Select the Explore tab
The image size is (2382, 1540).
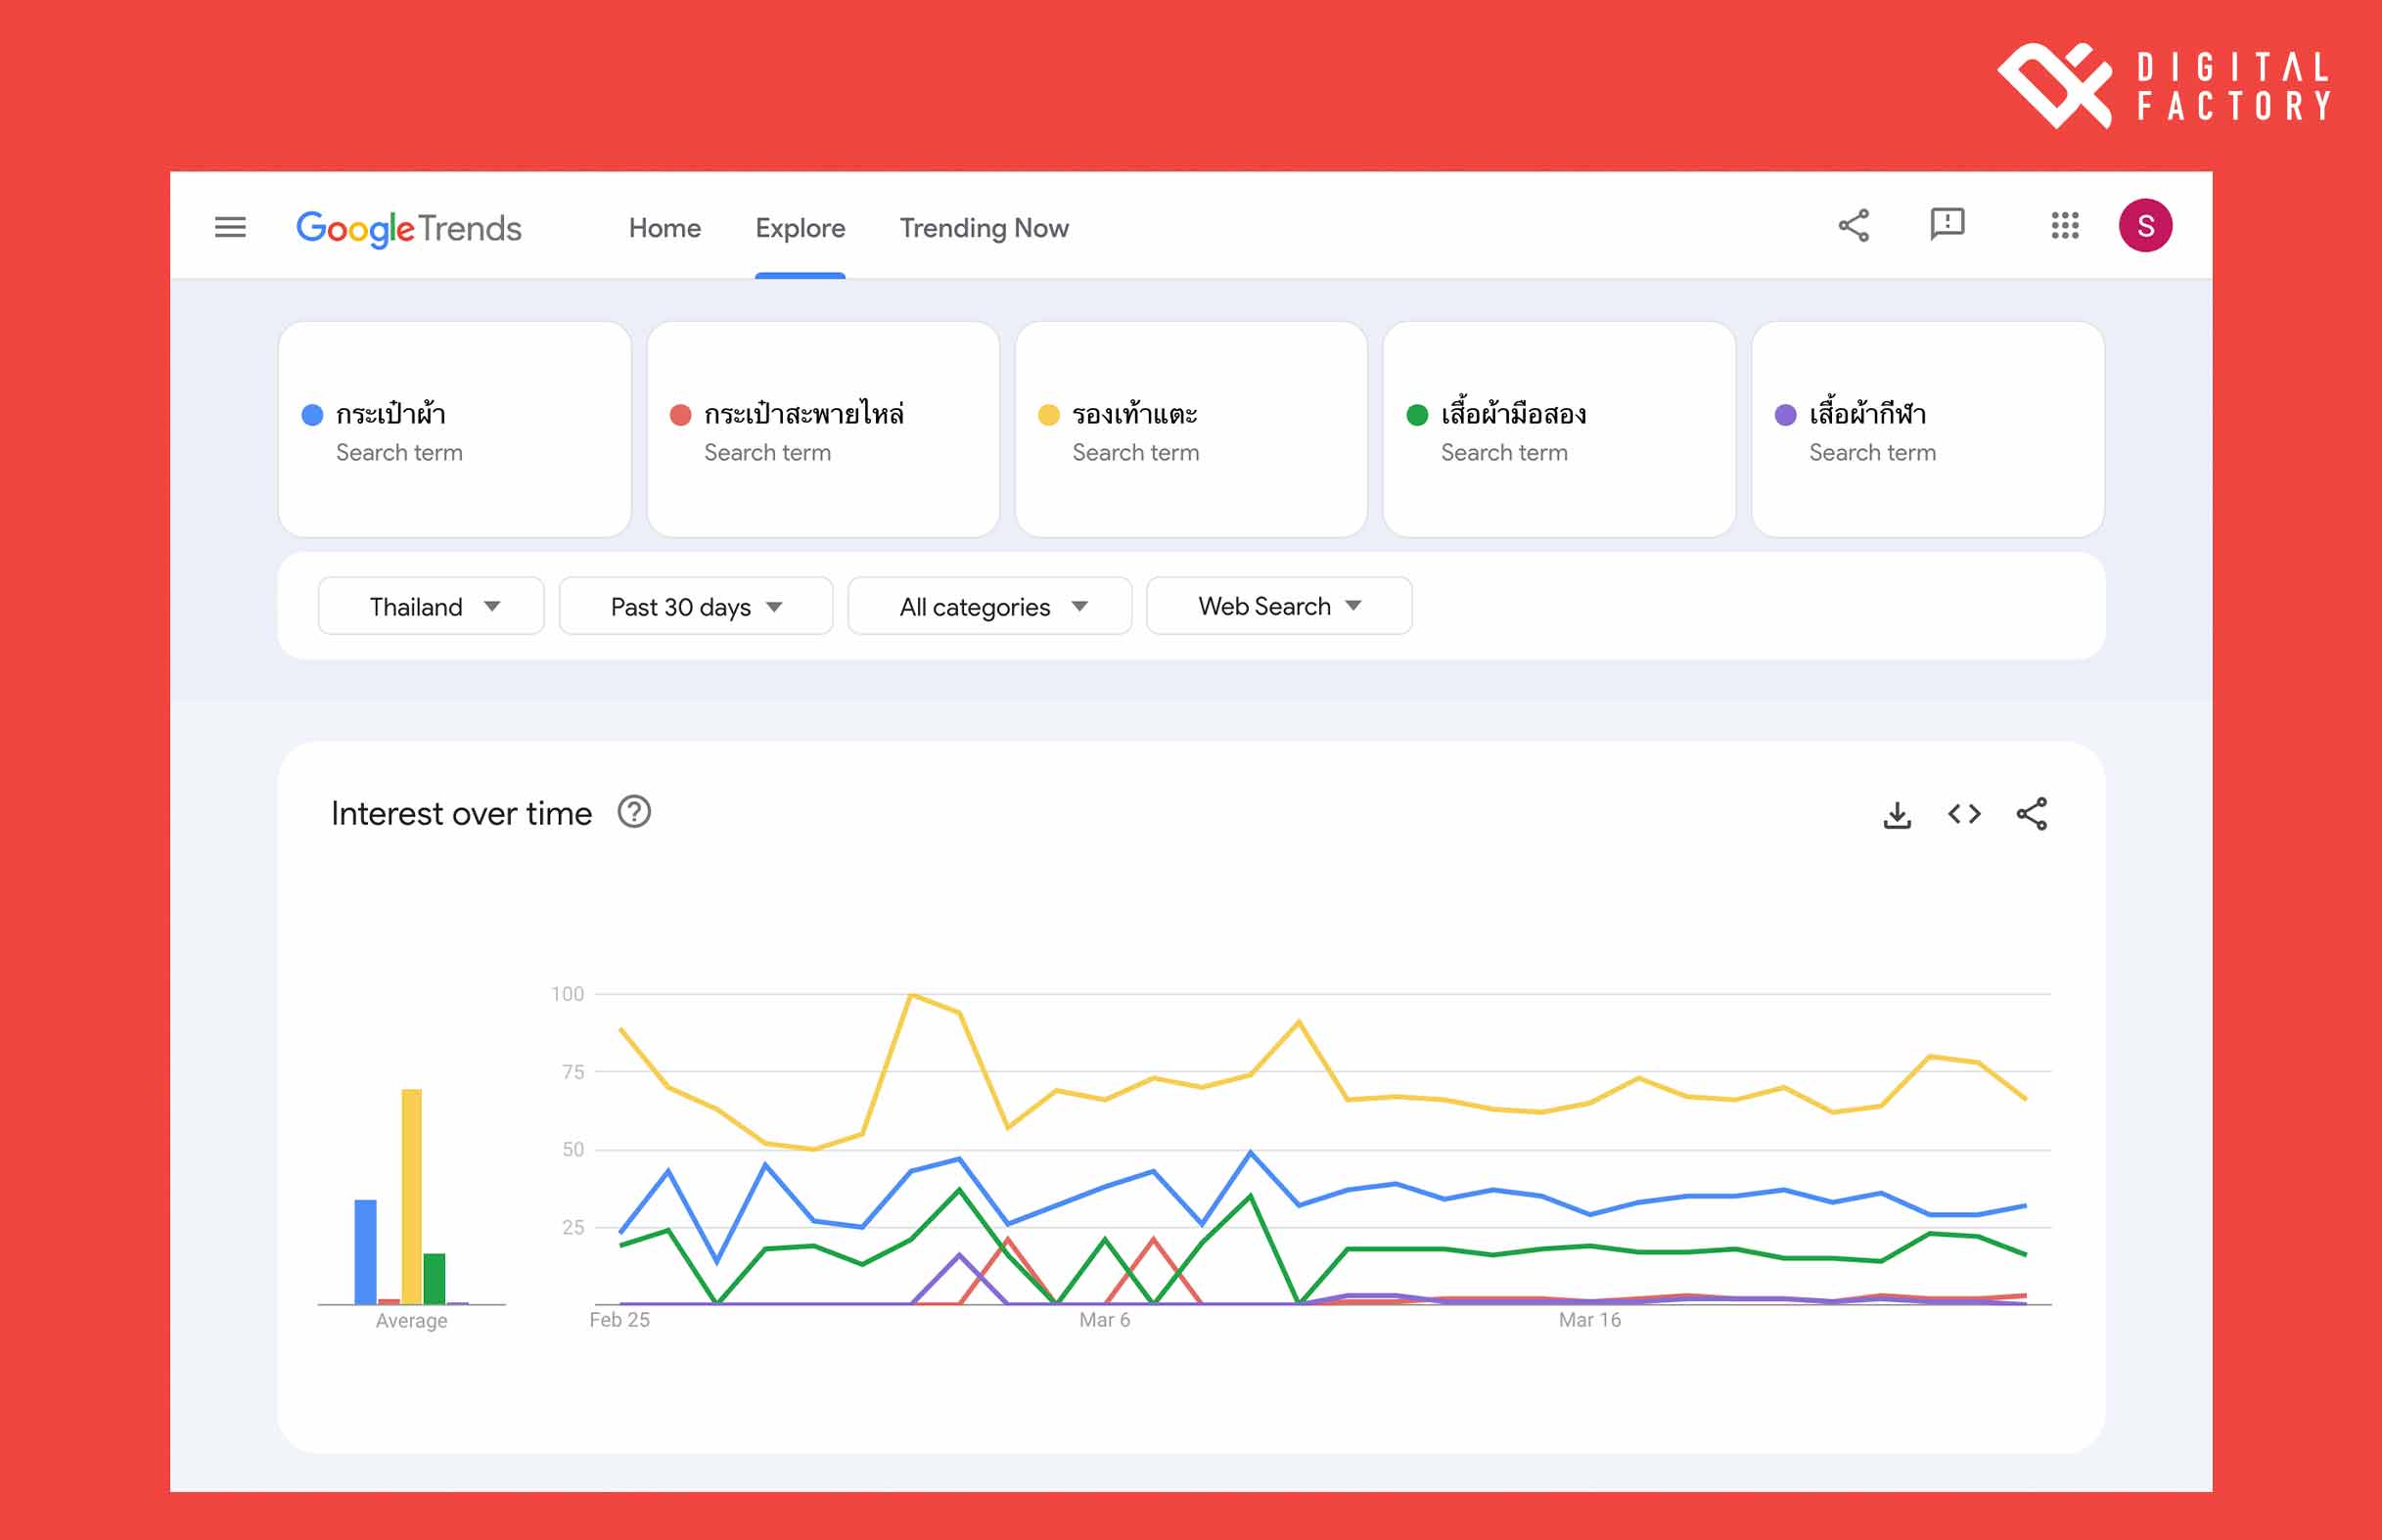799,228
